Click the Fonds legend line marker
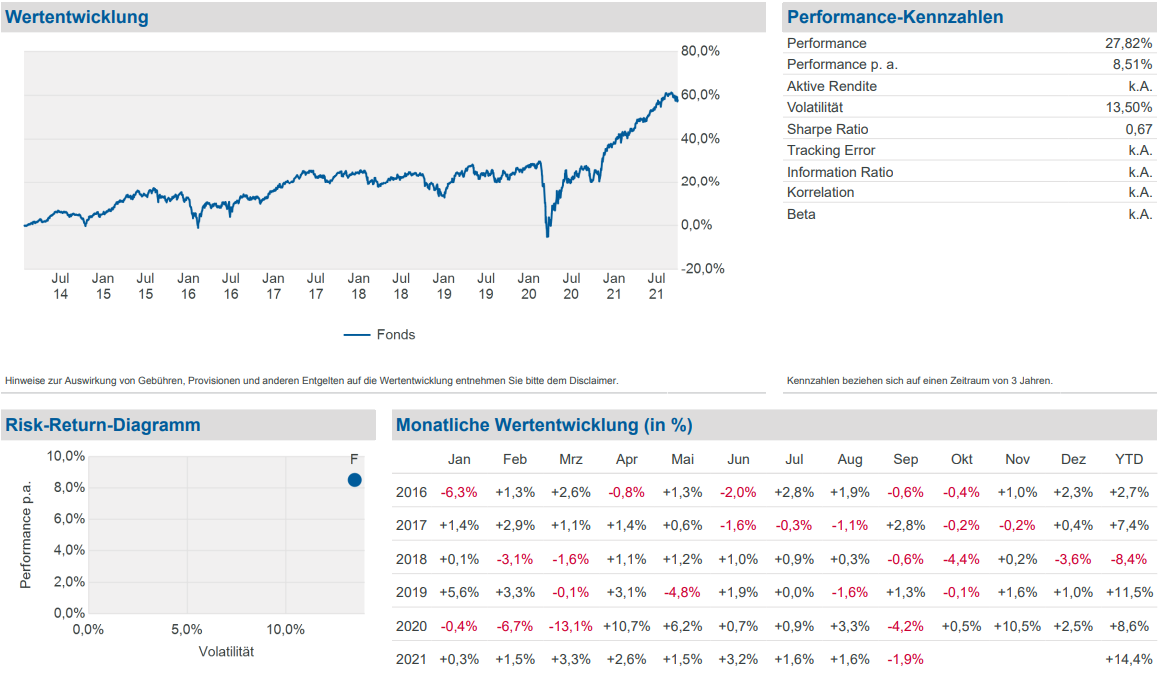 (x=357, y=335)
